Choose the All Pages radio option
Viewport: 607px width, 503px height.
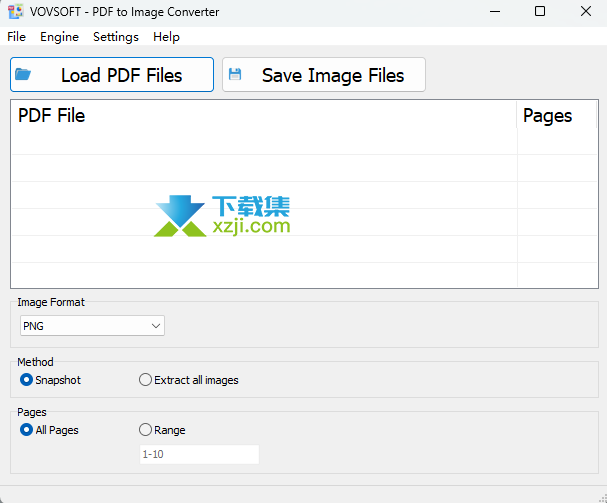[27, 430]
